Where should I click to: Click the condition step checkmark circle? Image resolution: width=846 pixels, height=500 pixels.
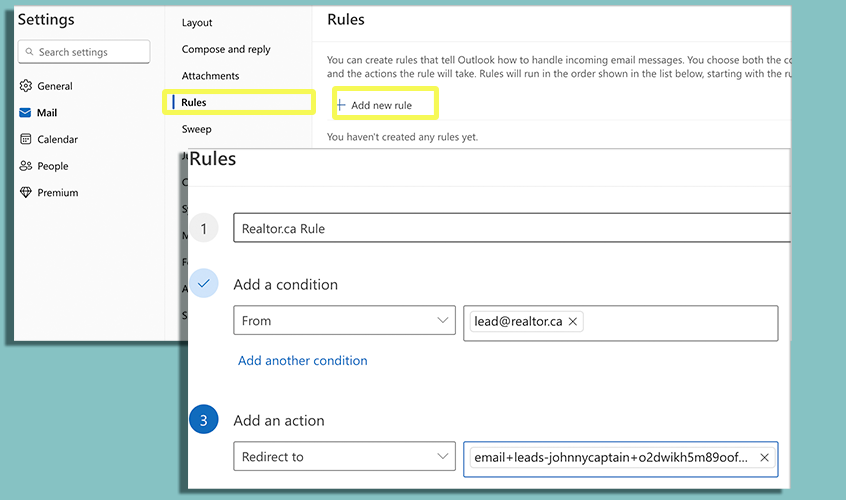[x=204, y=284]
